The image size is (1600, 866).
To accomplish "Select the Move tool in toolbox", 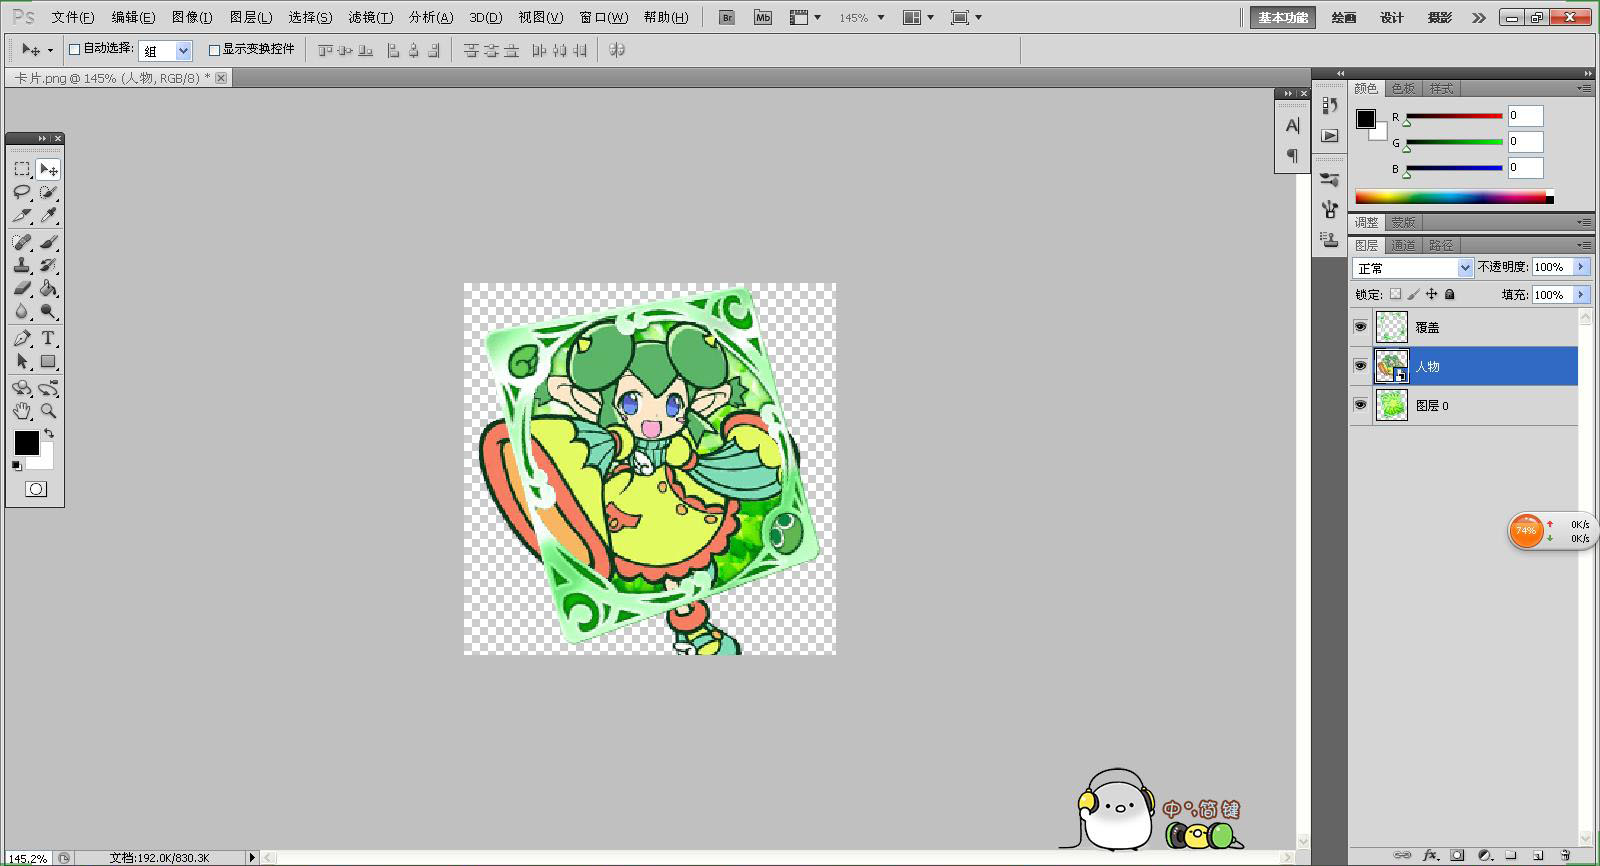I will coord(48,169).
